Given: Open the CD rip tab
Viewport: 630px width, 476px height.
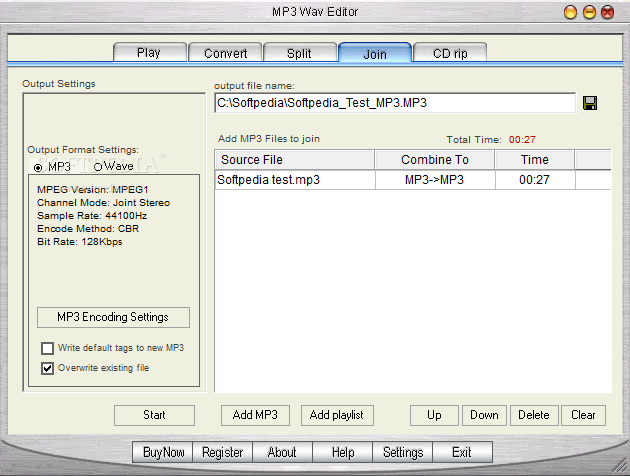Looking at the screenshot, I should (x=450, y=53).
